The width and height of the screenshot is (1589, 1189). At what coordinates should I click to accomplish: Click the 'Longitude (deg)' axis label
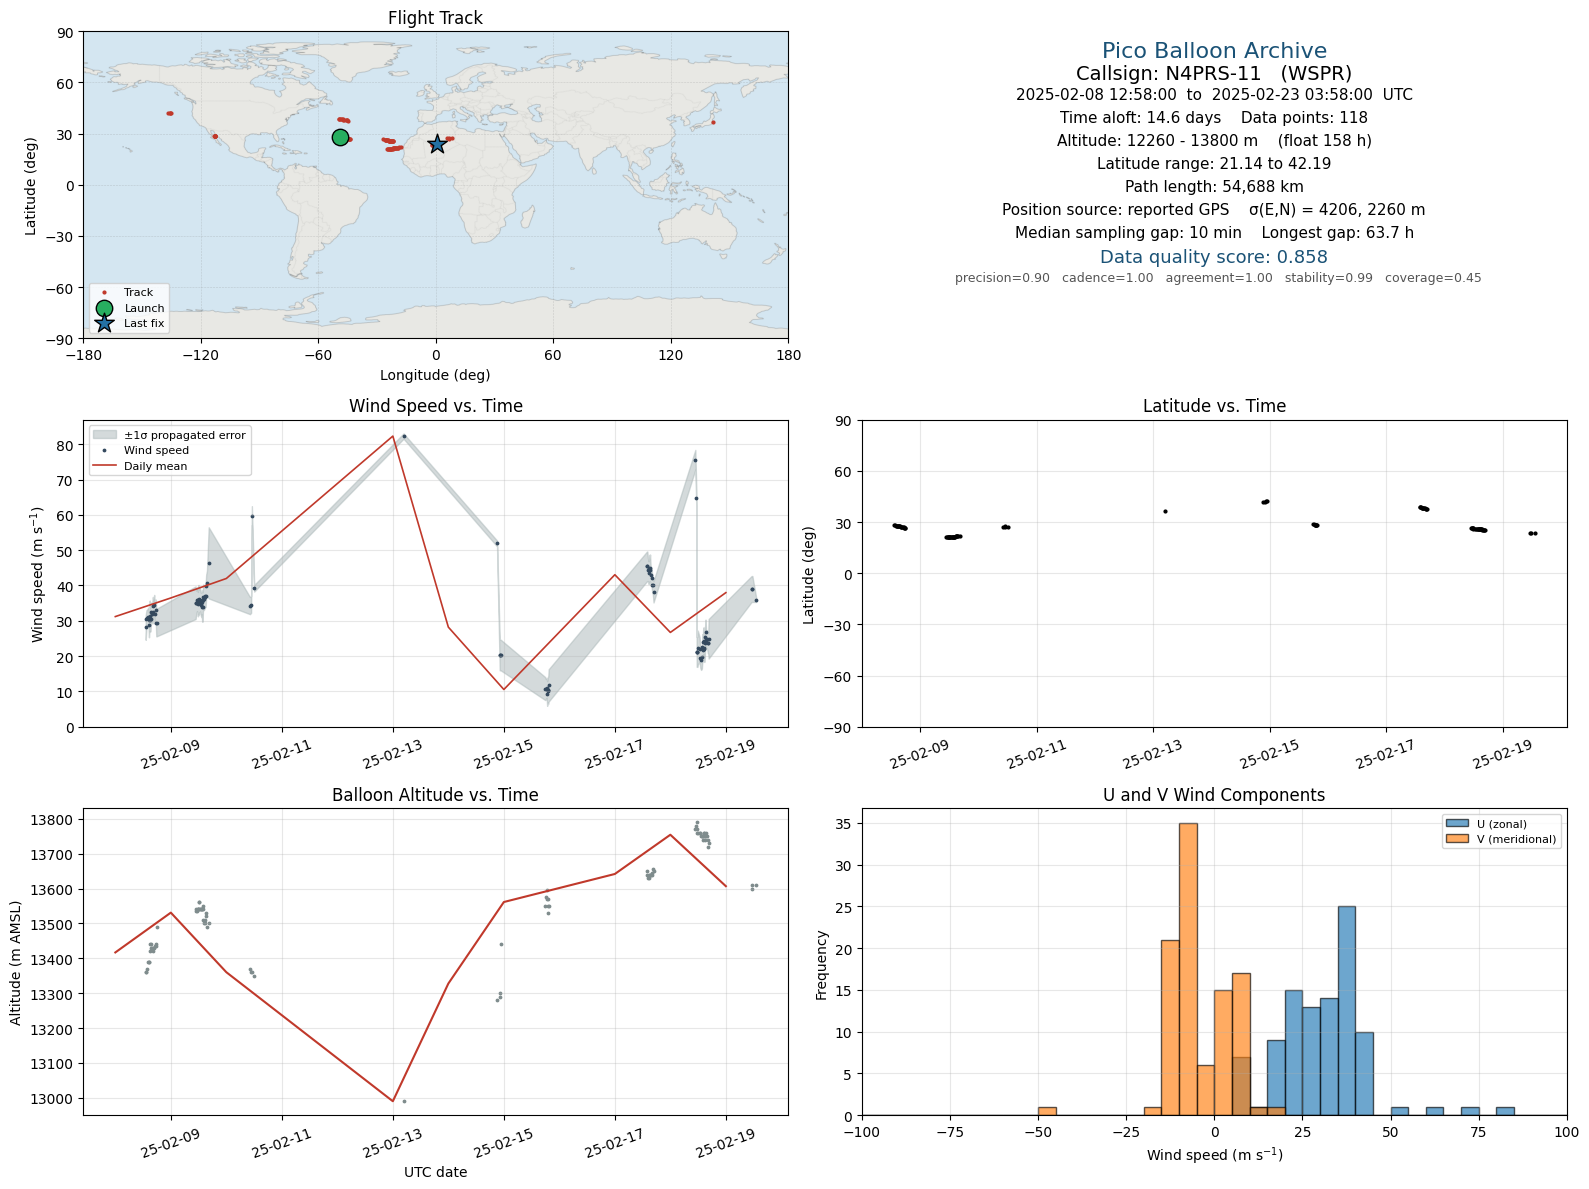[435, 375]
